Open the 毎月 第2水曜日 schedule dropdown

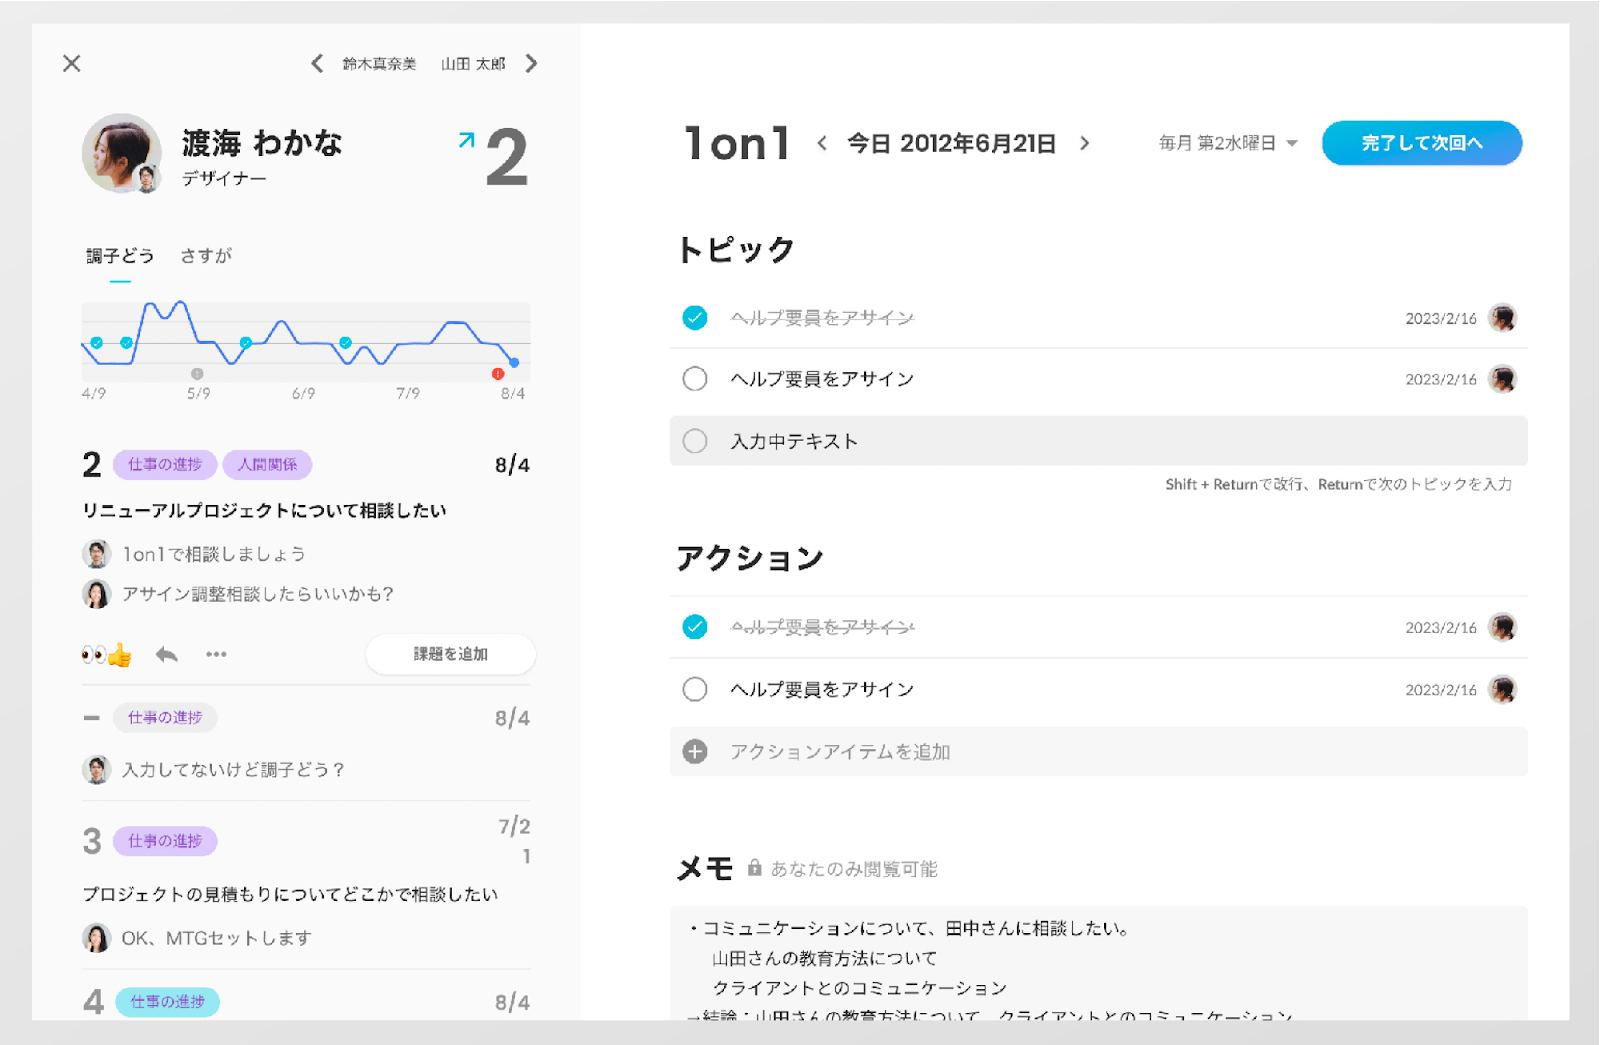click(x=1228, y=144)
